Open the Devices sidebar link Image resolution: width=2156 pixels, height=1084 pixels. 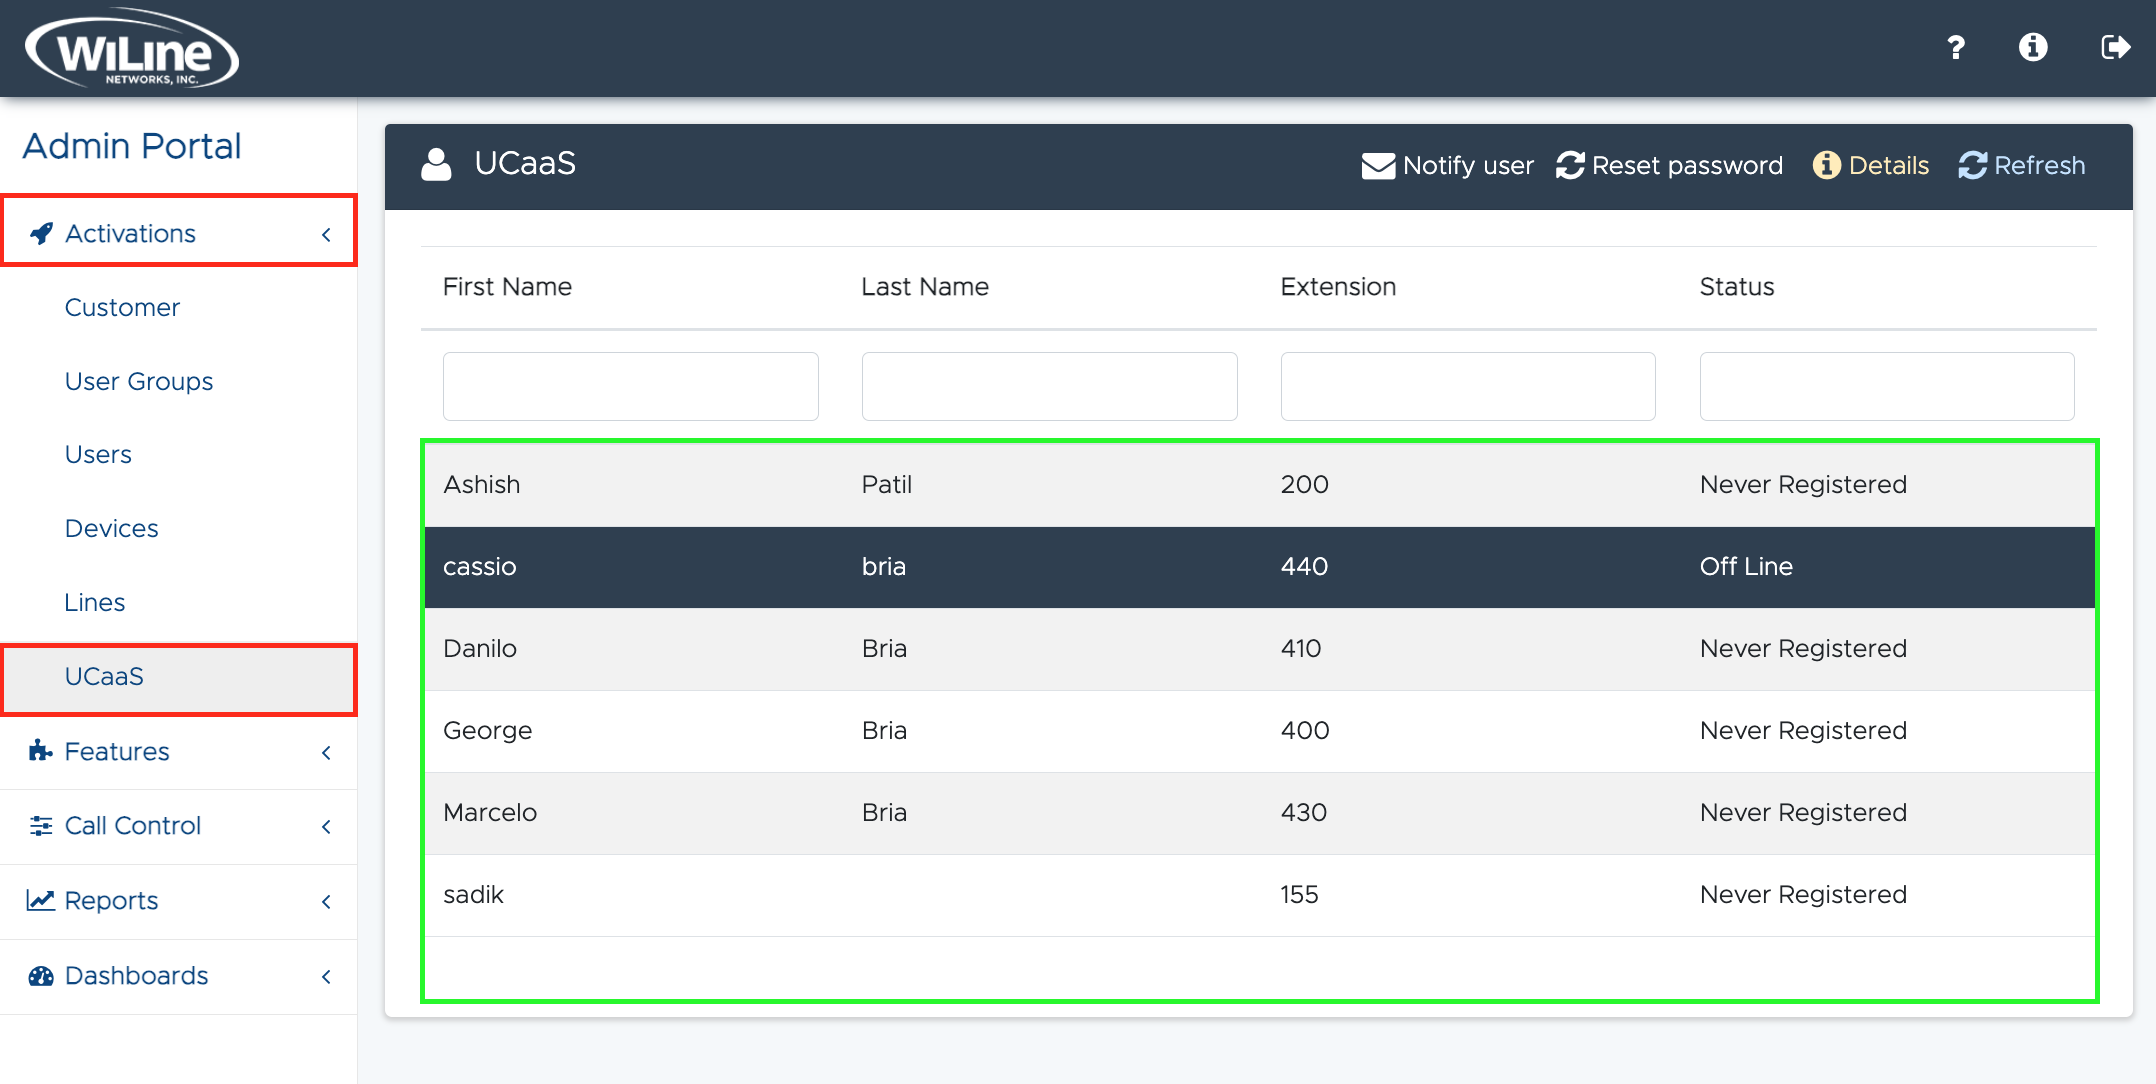coord(111,529)
